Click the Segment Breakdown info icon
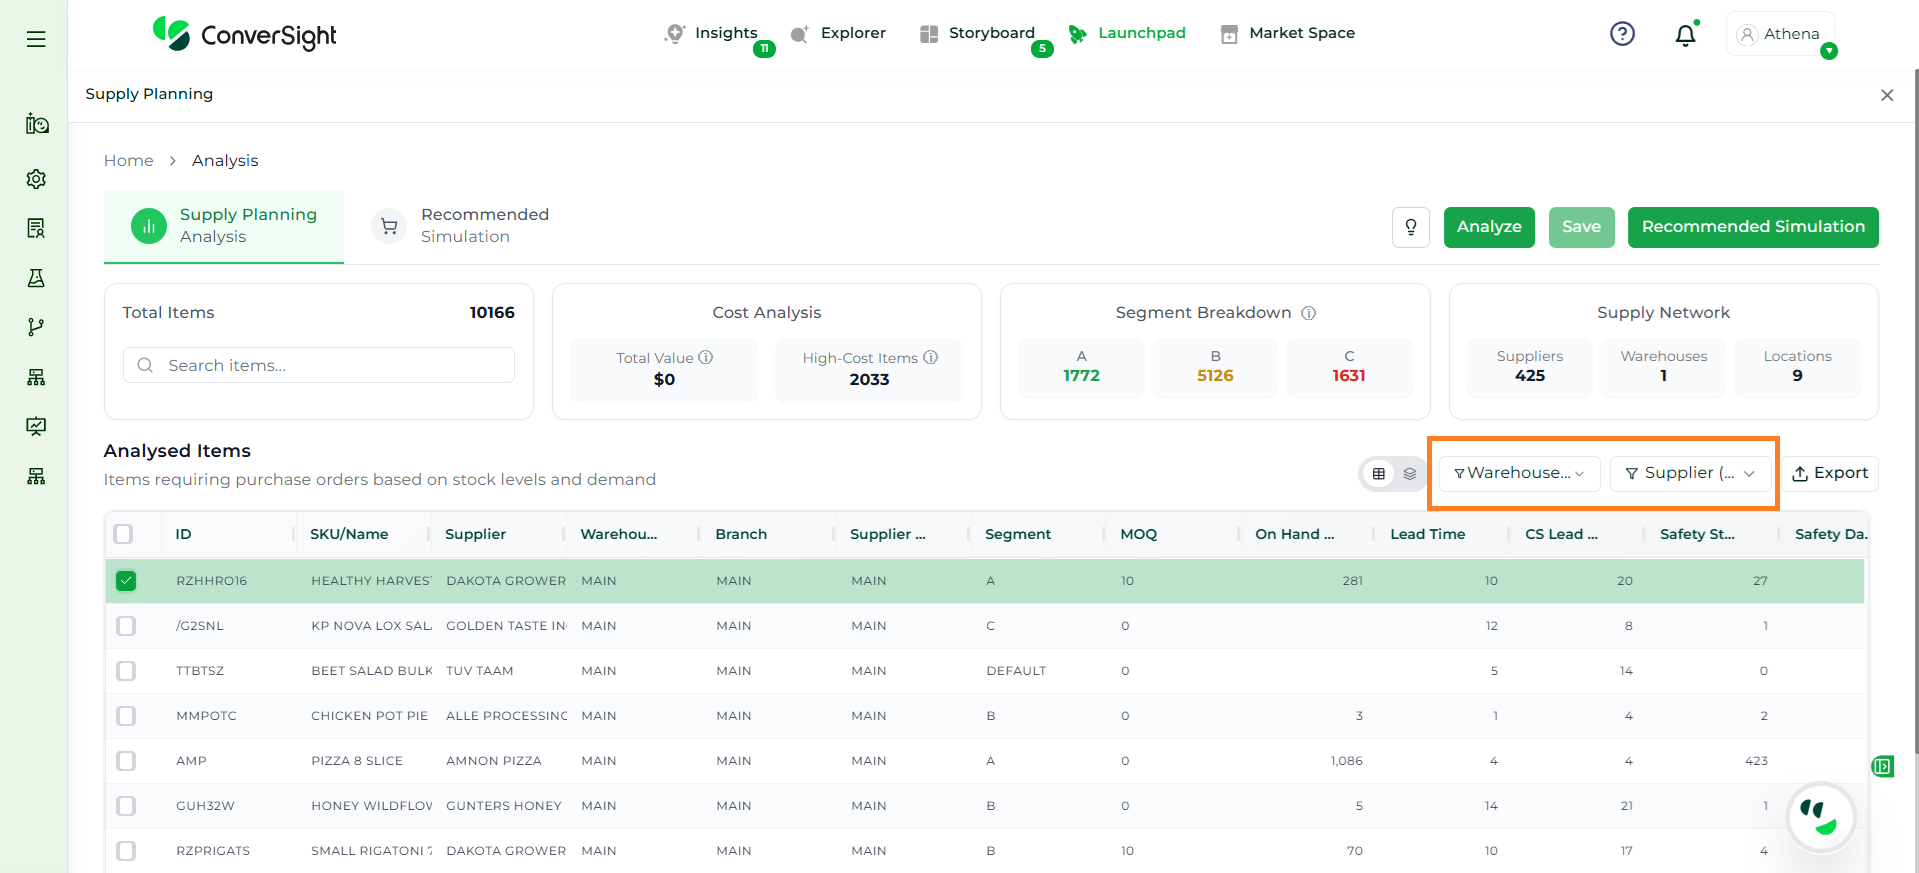 [x=1308, y=313]
